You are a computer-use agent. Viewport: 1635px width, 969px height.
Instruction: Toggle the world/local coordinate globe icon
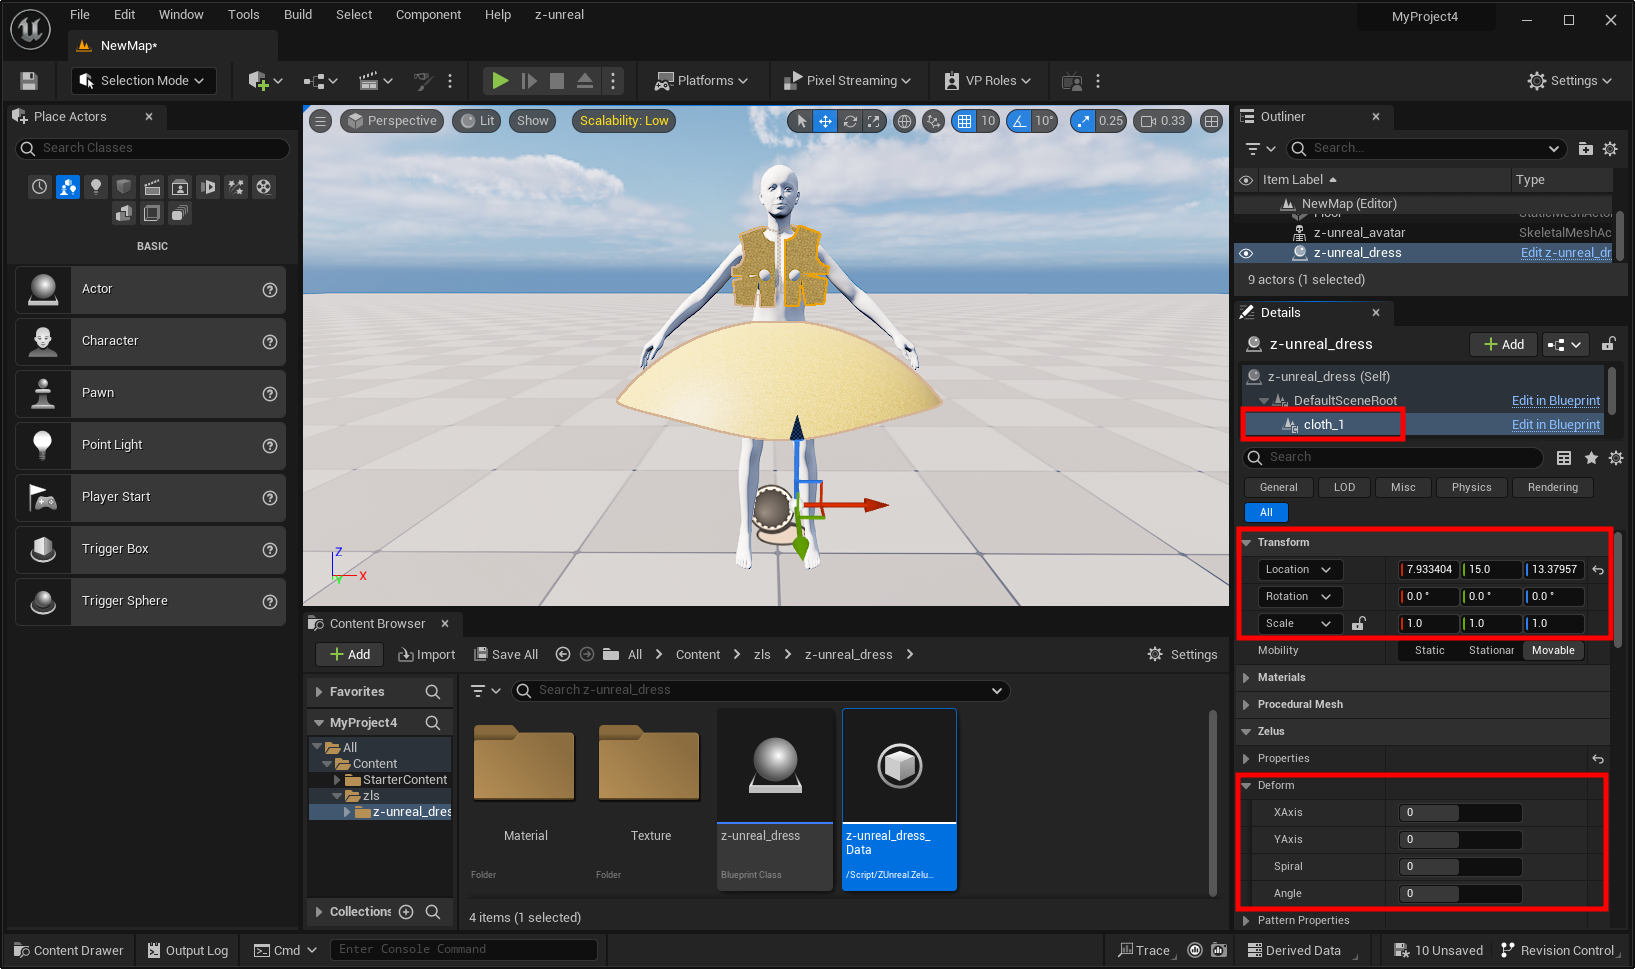(904, 121)
